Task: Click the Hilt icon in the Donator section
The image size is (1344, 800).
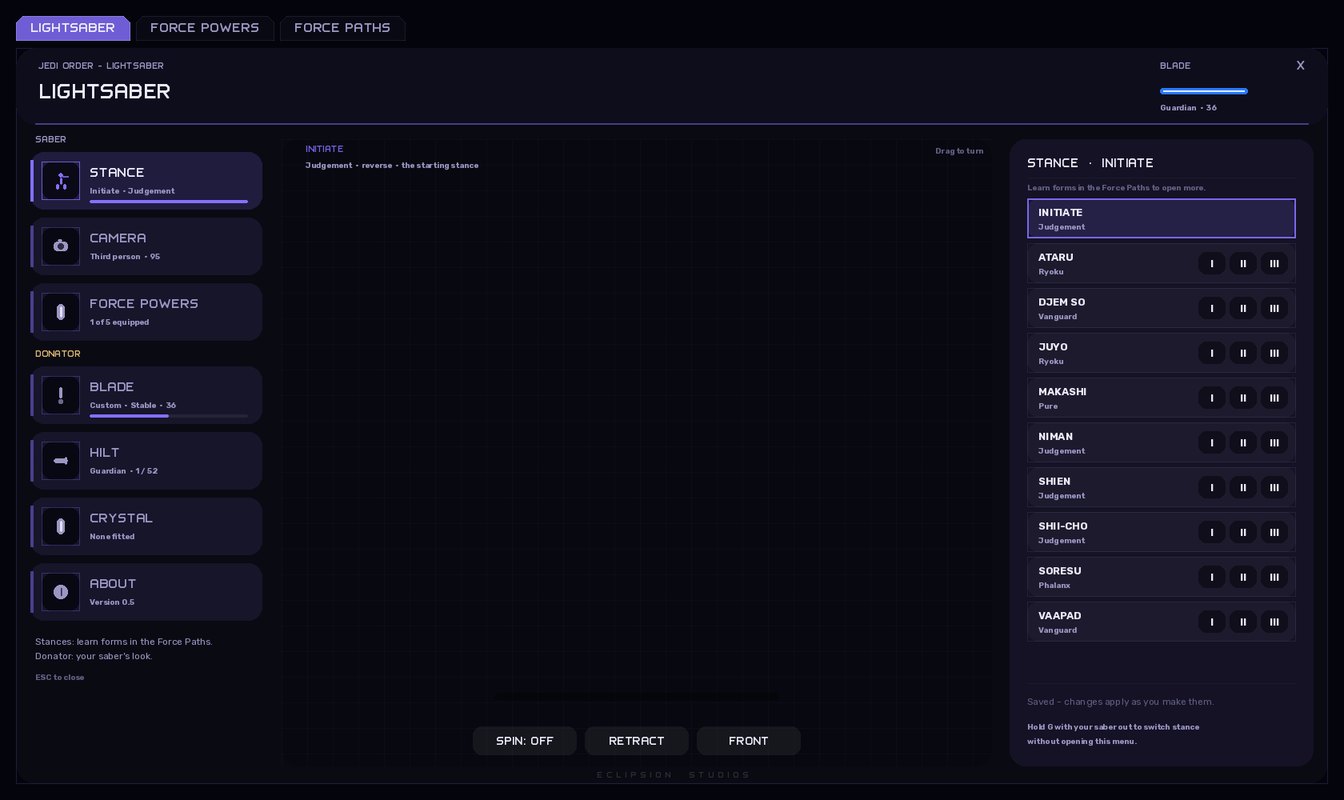Action: pos(61,460)
